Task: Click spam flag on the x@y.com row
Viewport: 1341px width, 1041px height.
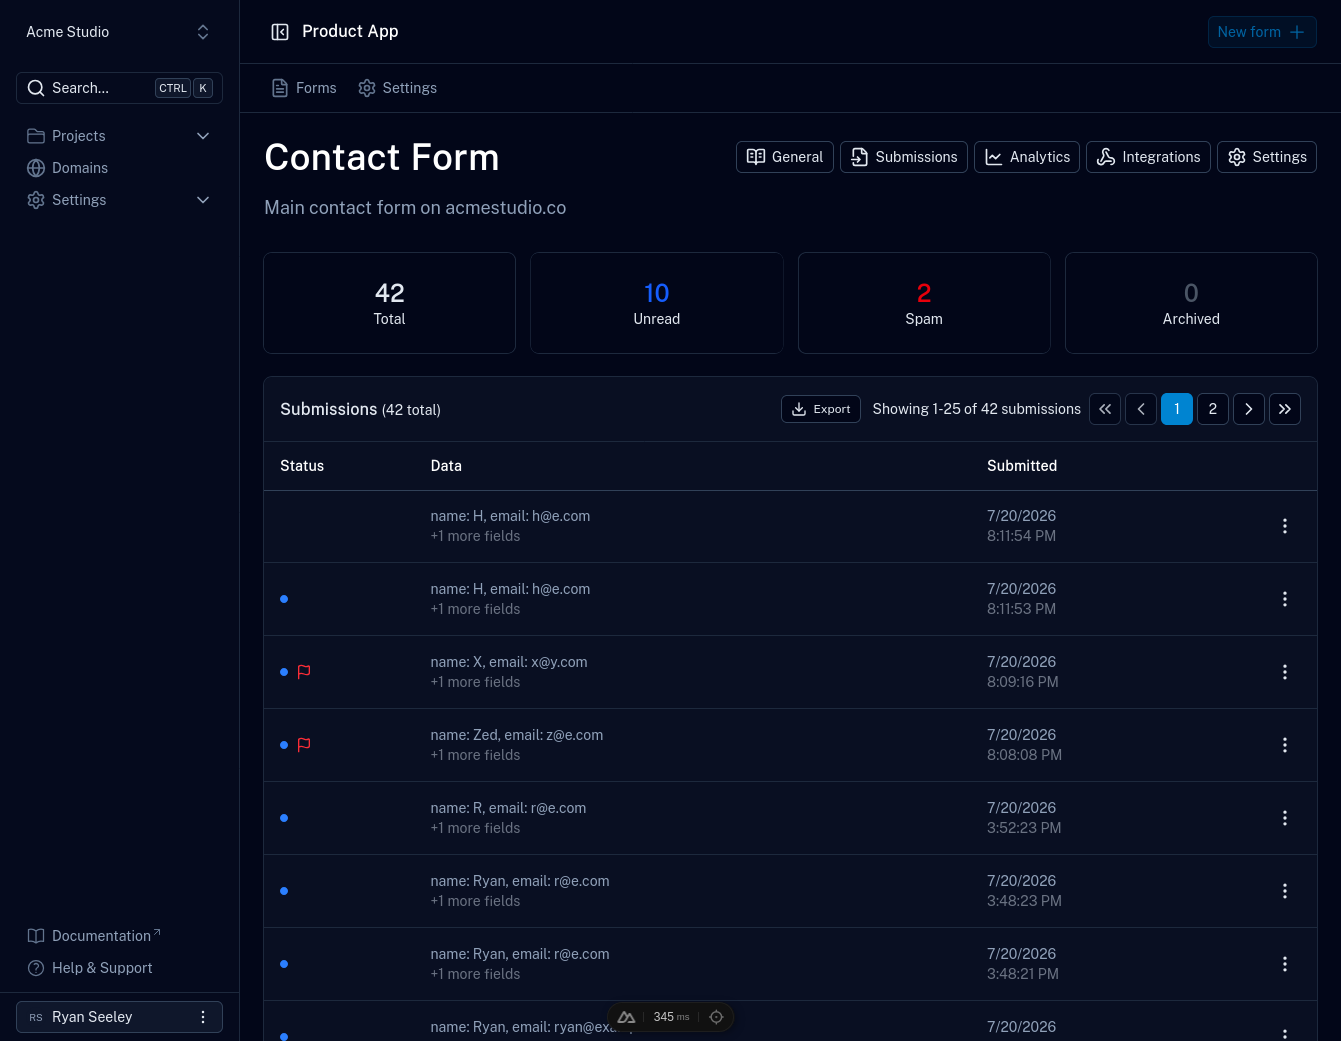Action: (304, 672)
